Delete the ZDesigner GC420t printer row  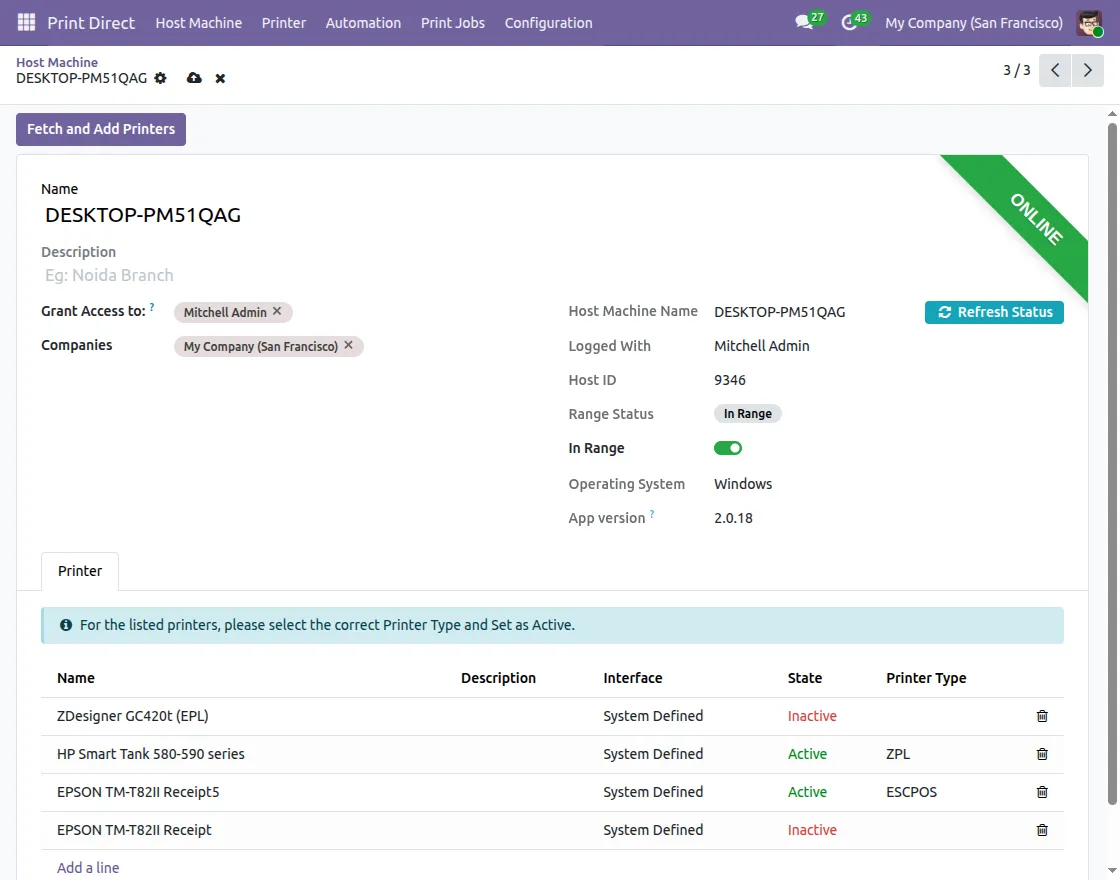click(x=1041, y=716)
